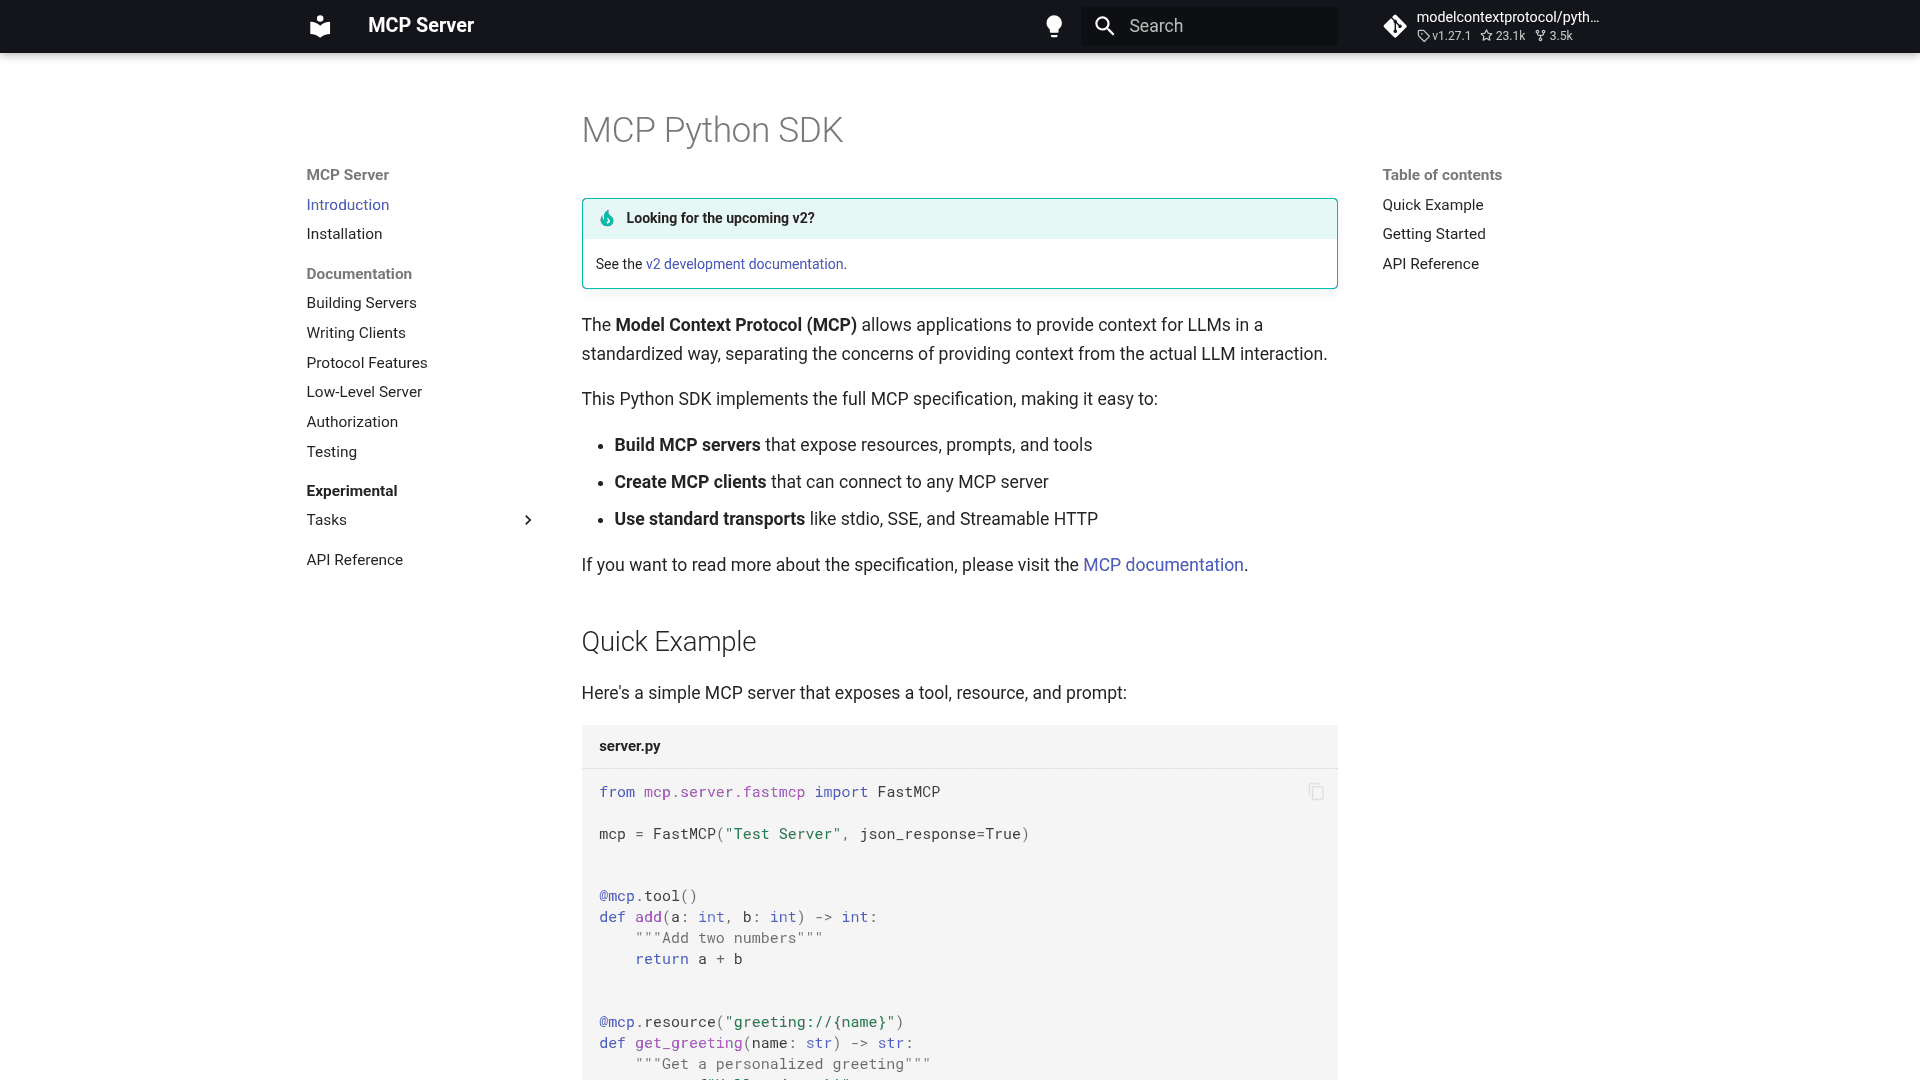Viewport: 1920px width, 1080px height.
Task: Jump to Quick Example in the table of contents
Action: click(x=1432, y=205)
